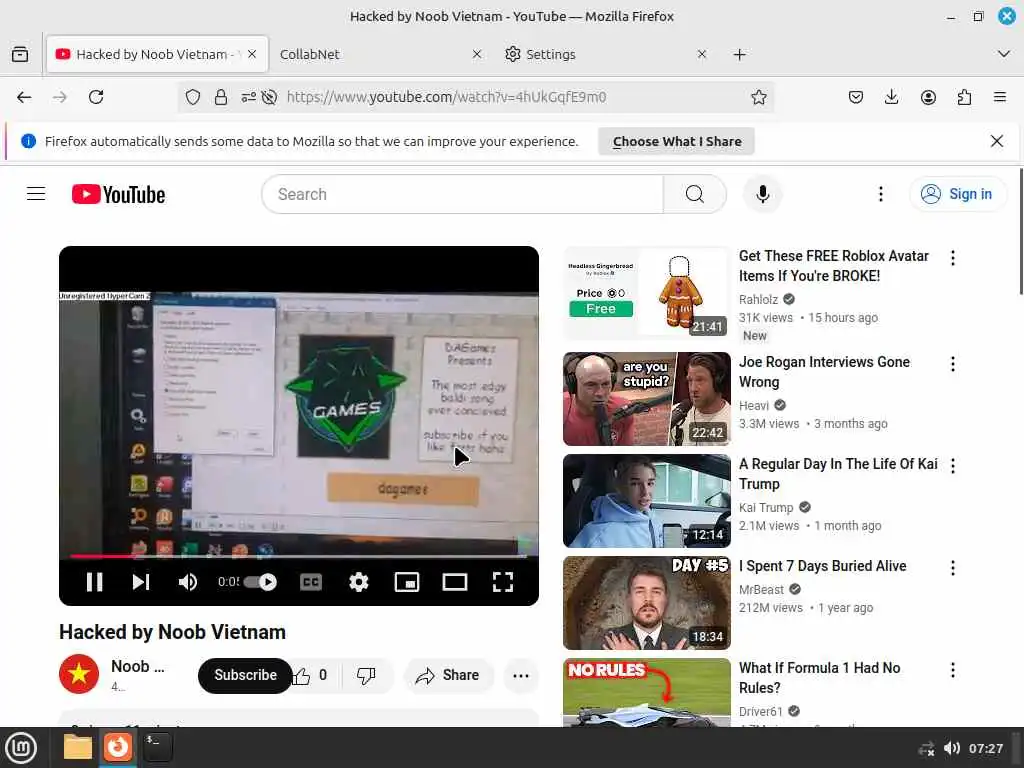Image resolution: width=1024 pixels, height=768 pixels.
Task: Subscribe to the Noob channel
Action: click(x=245, y=675)
